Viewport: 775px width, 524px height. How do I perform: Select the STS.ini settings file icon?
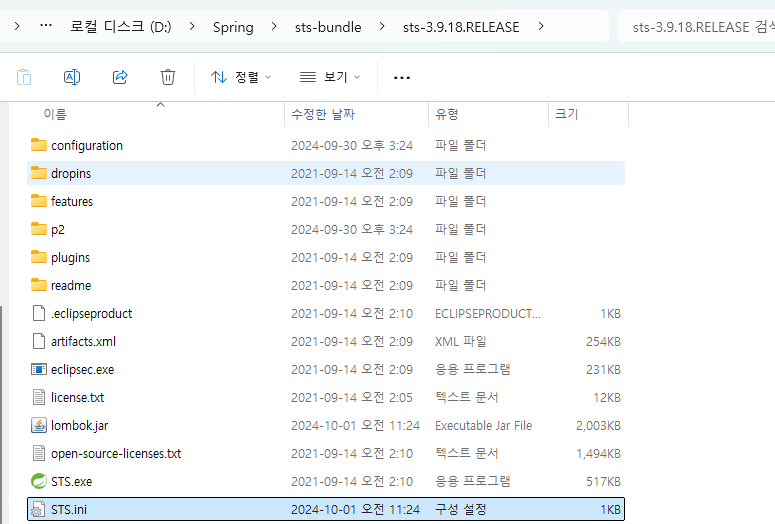coord(39,509)
